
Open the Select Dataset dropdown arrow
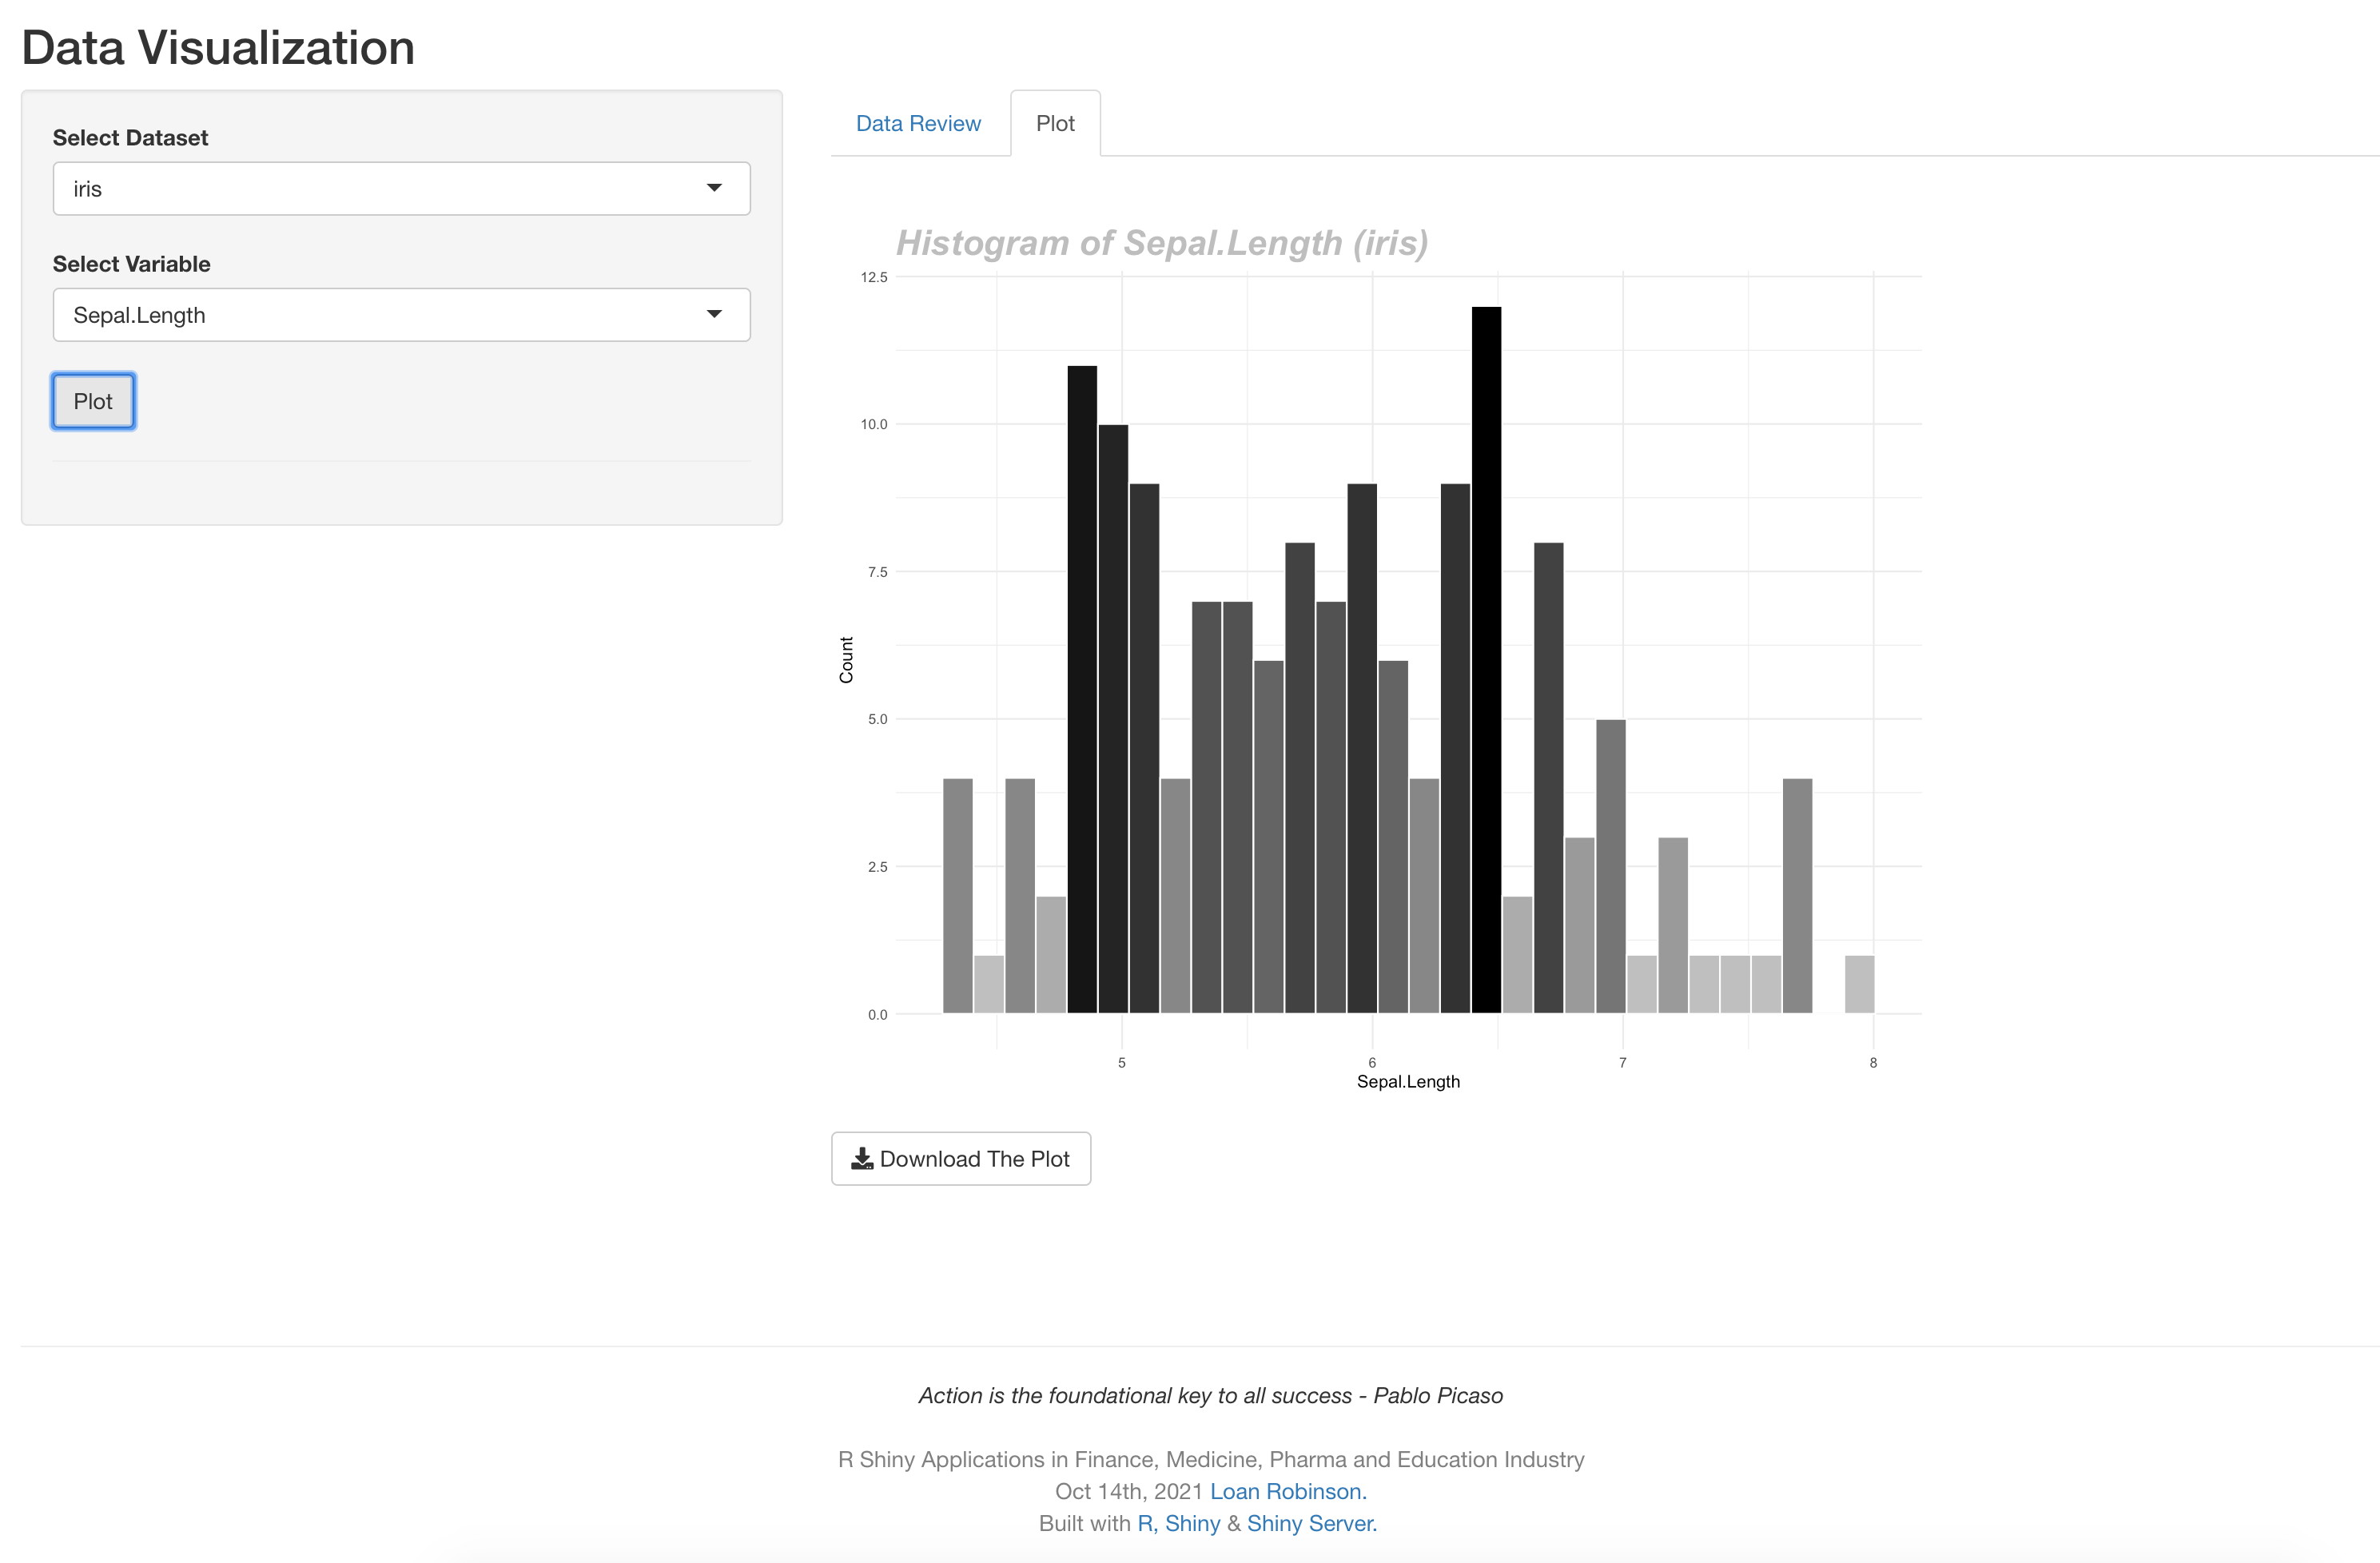pos(714,188)
